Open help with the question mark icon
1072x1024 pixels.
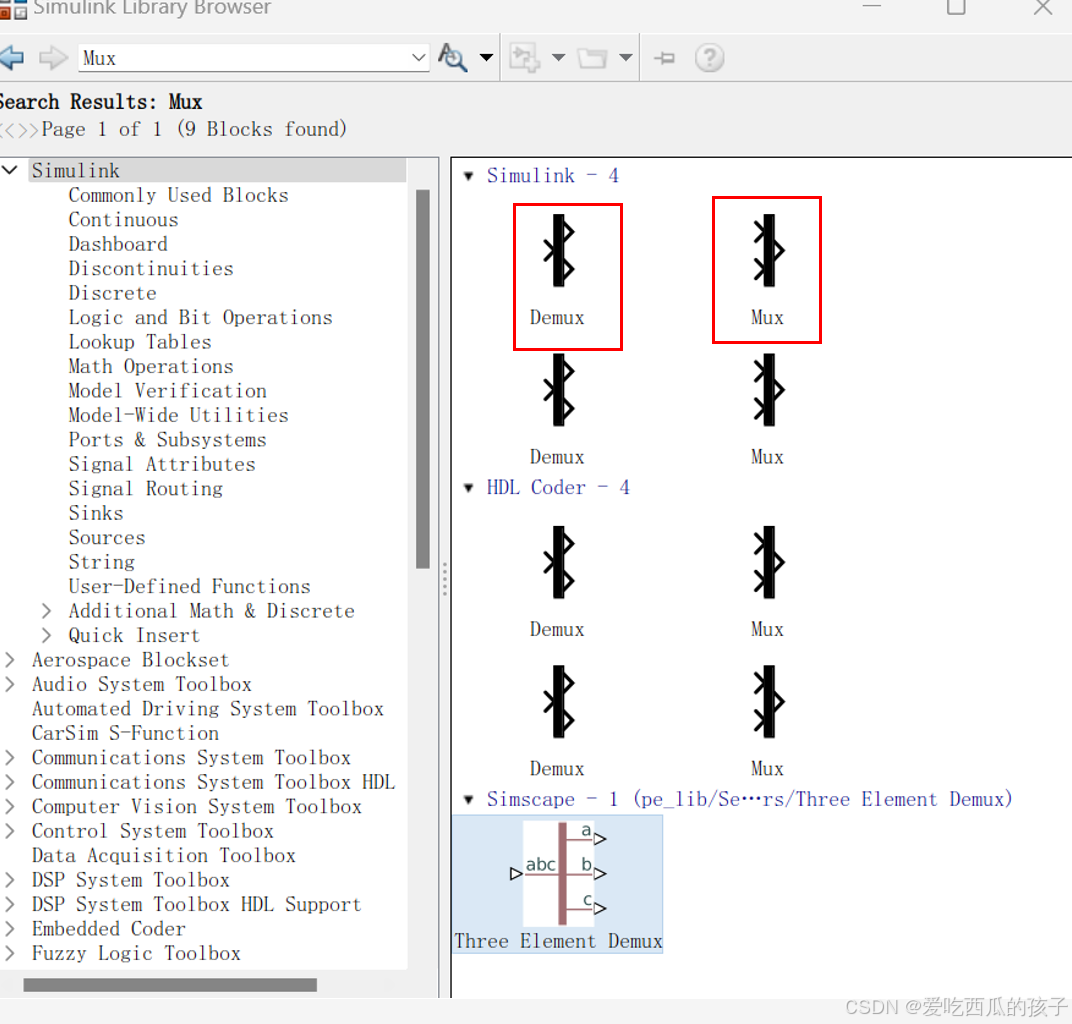point(710,58)
